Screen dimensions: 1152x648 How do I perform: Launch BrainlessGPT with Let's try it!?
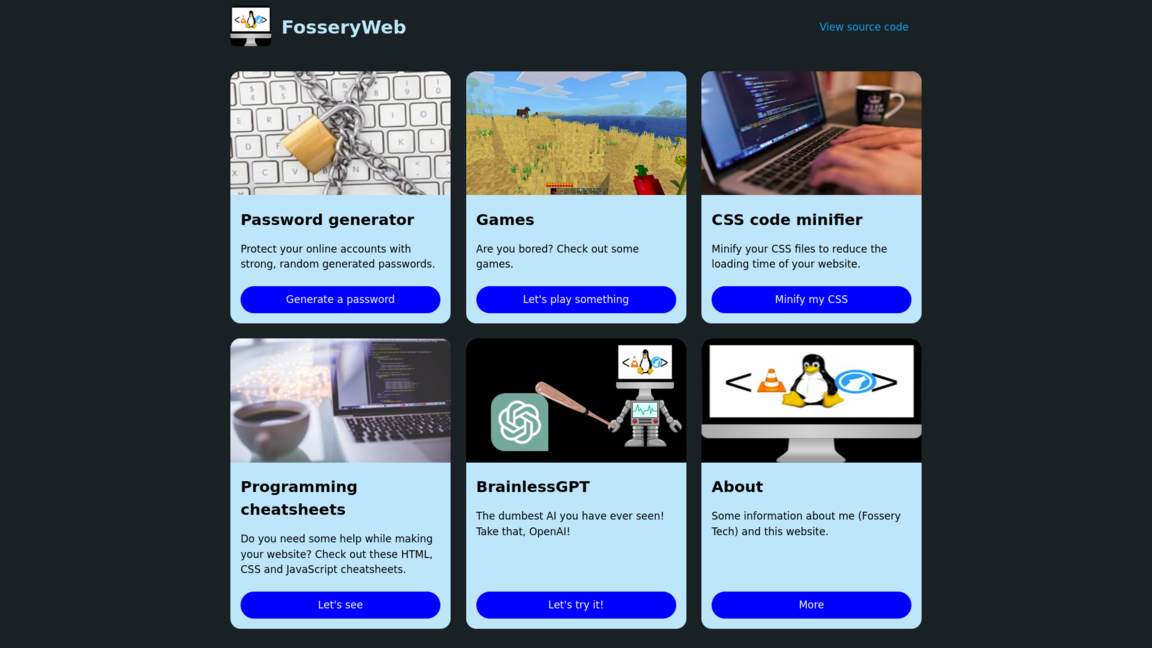coord(576,605)
